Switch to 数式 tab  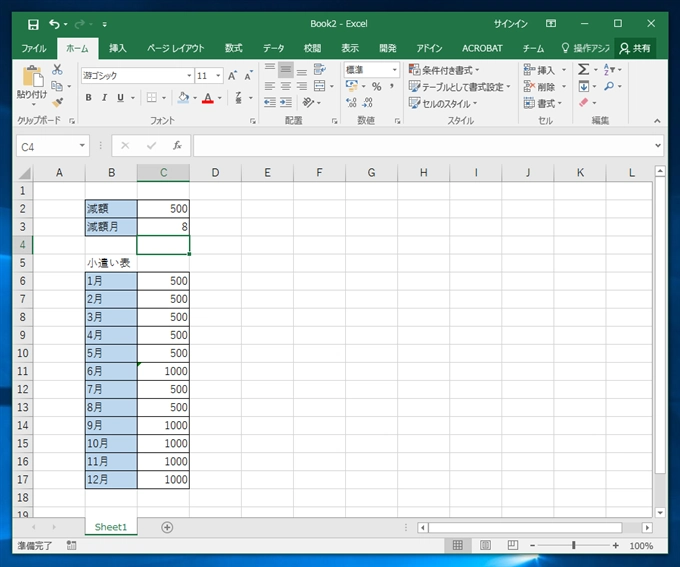pos(233,48)
